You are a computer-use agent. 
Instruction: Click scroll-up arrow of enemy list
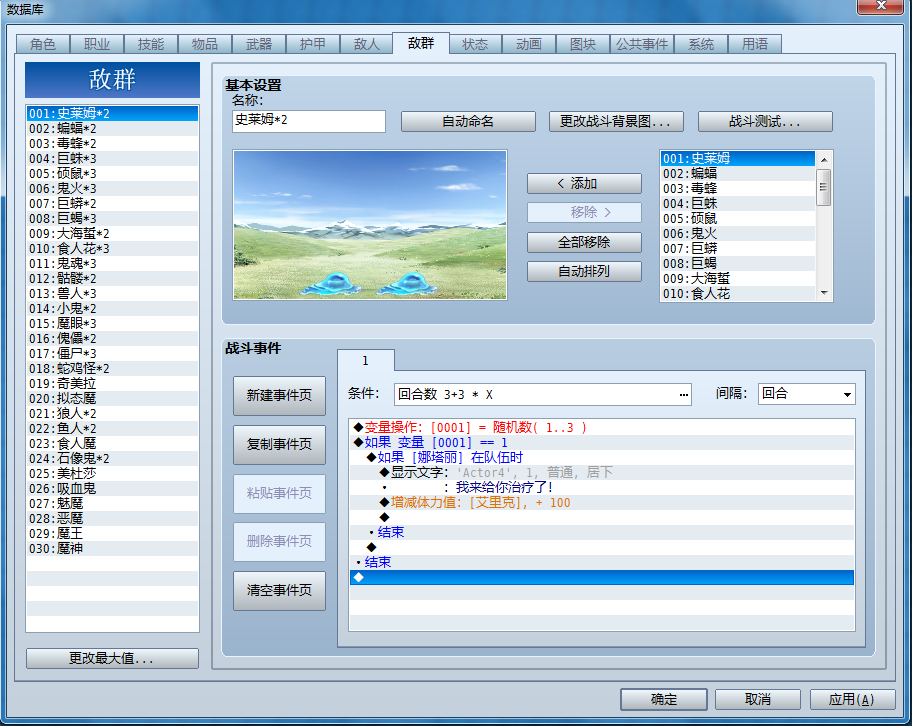(824, 159)
